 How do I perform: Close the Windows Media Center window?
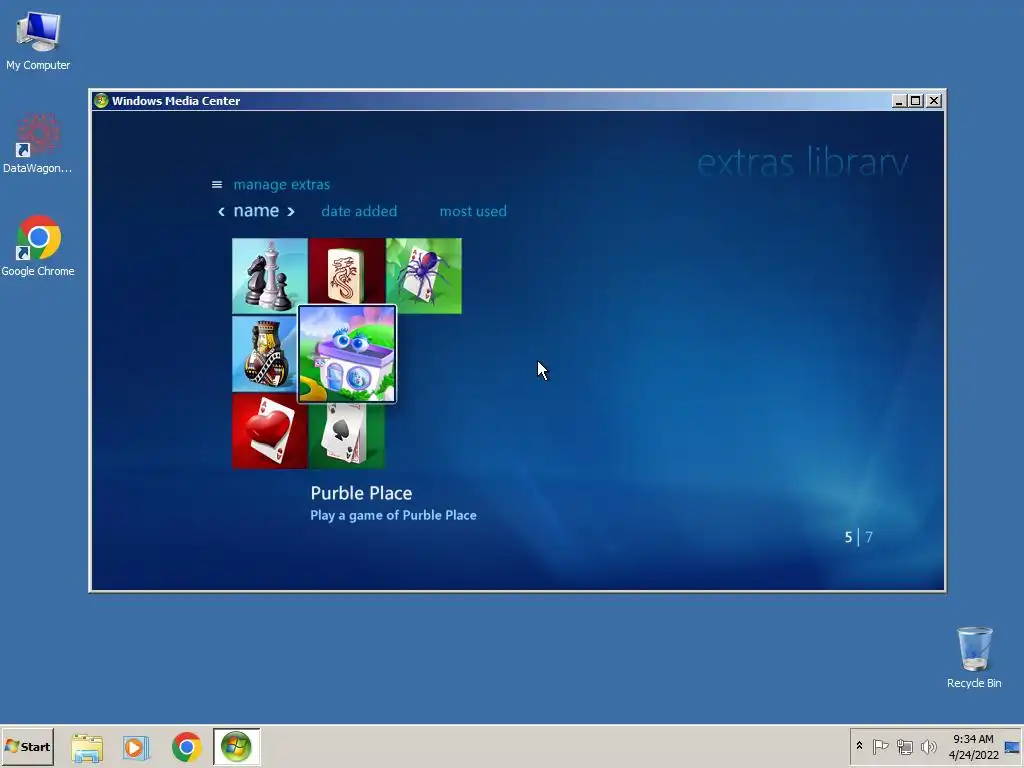click(x=934, y=101)
